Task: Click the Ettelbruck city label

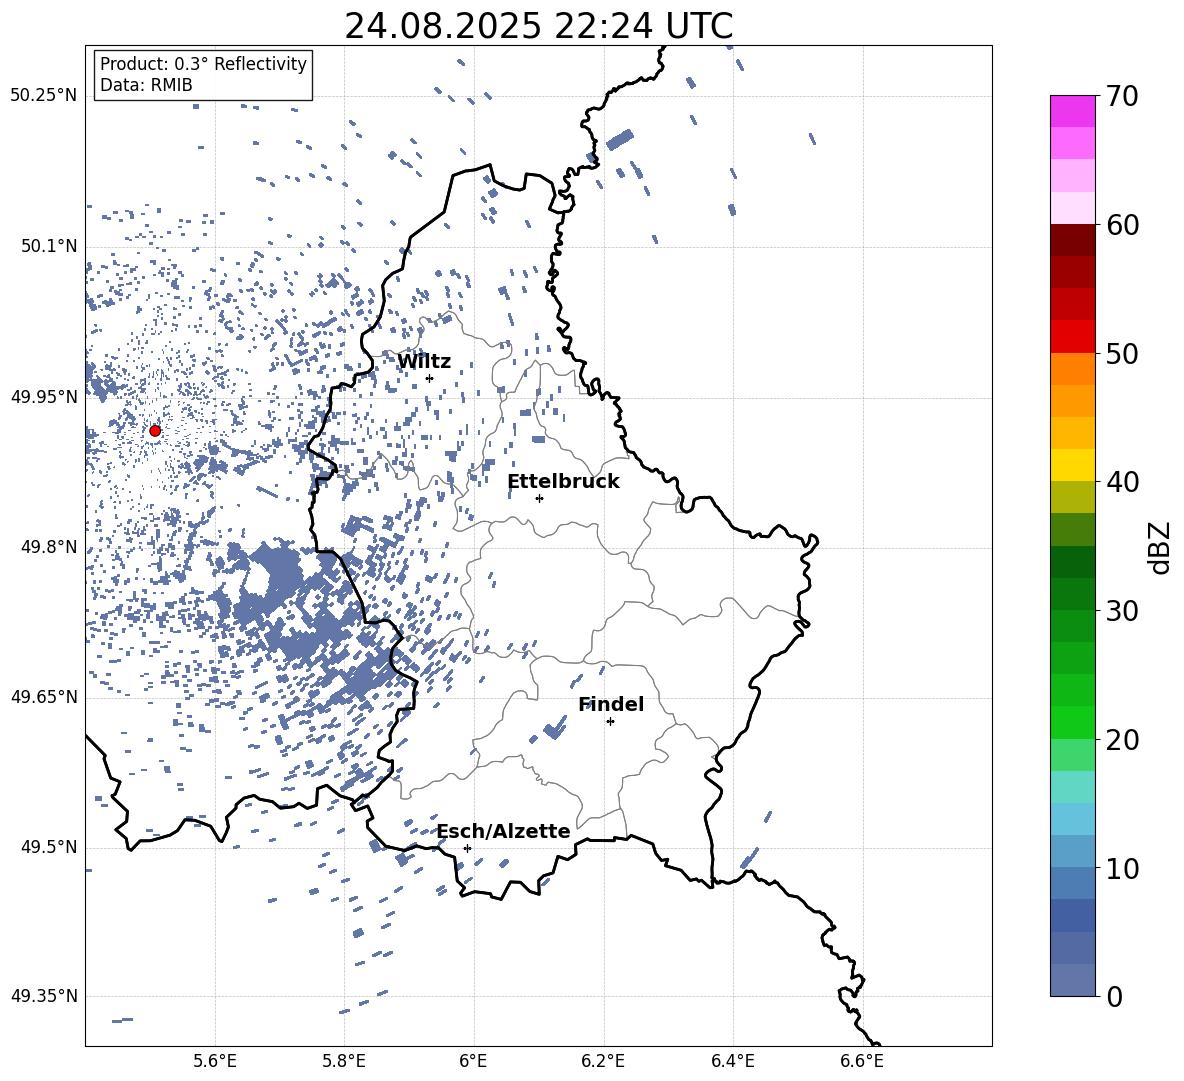Action: pyautogui.click(x=563, y=482)
